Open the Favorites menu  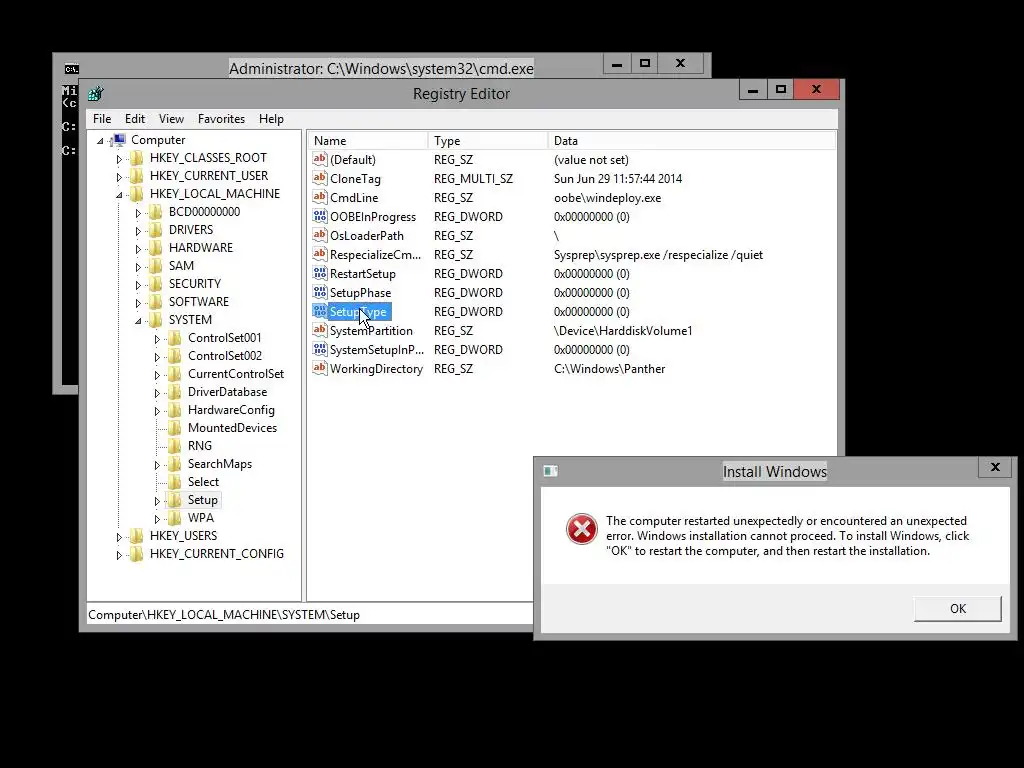pos(221,119)
